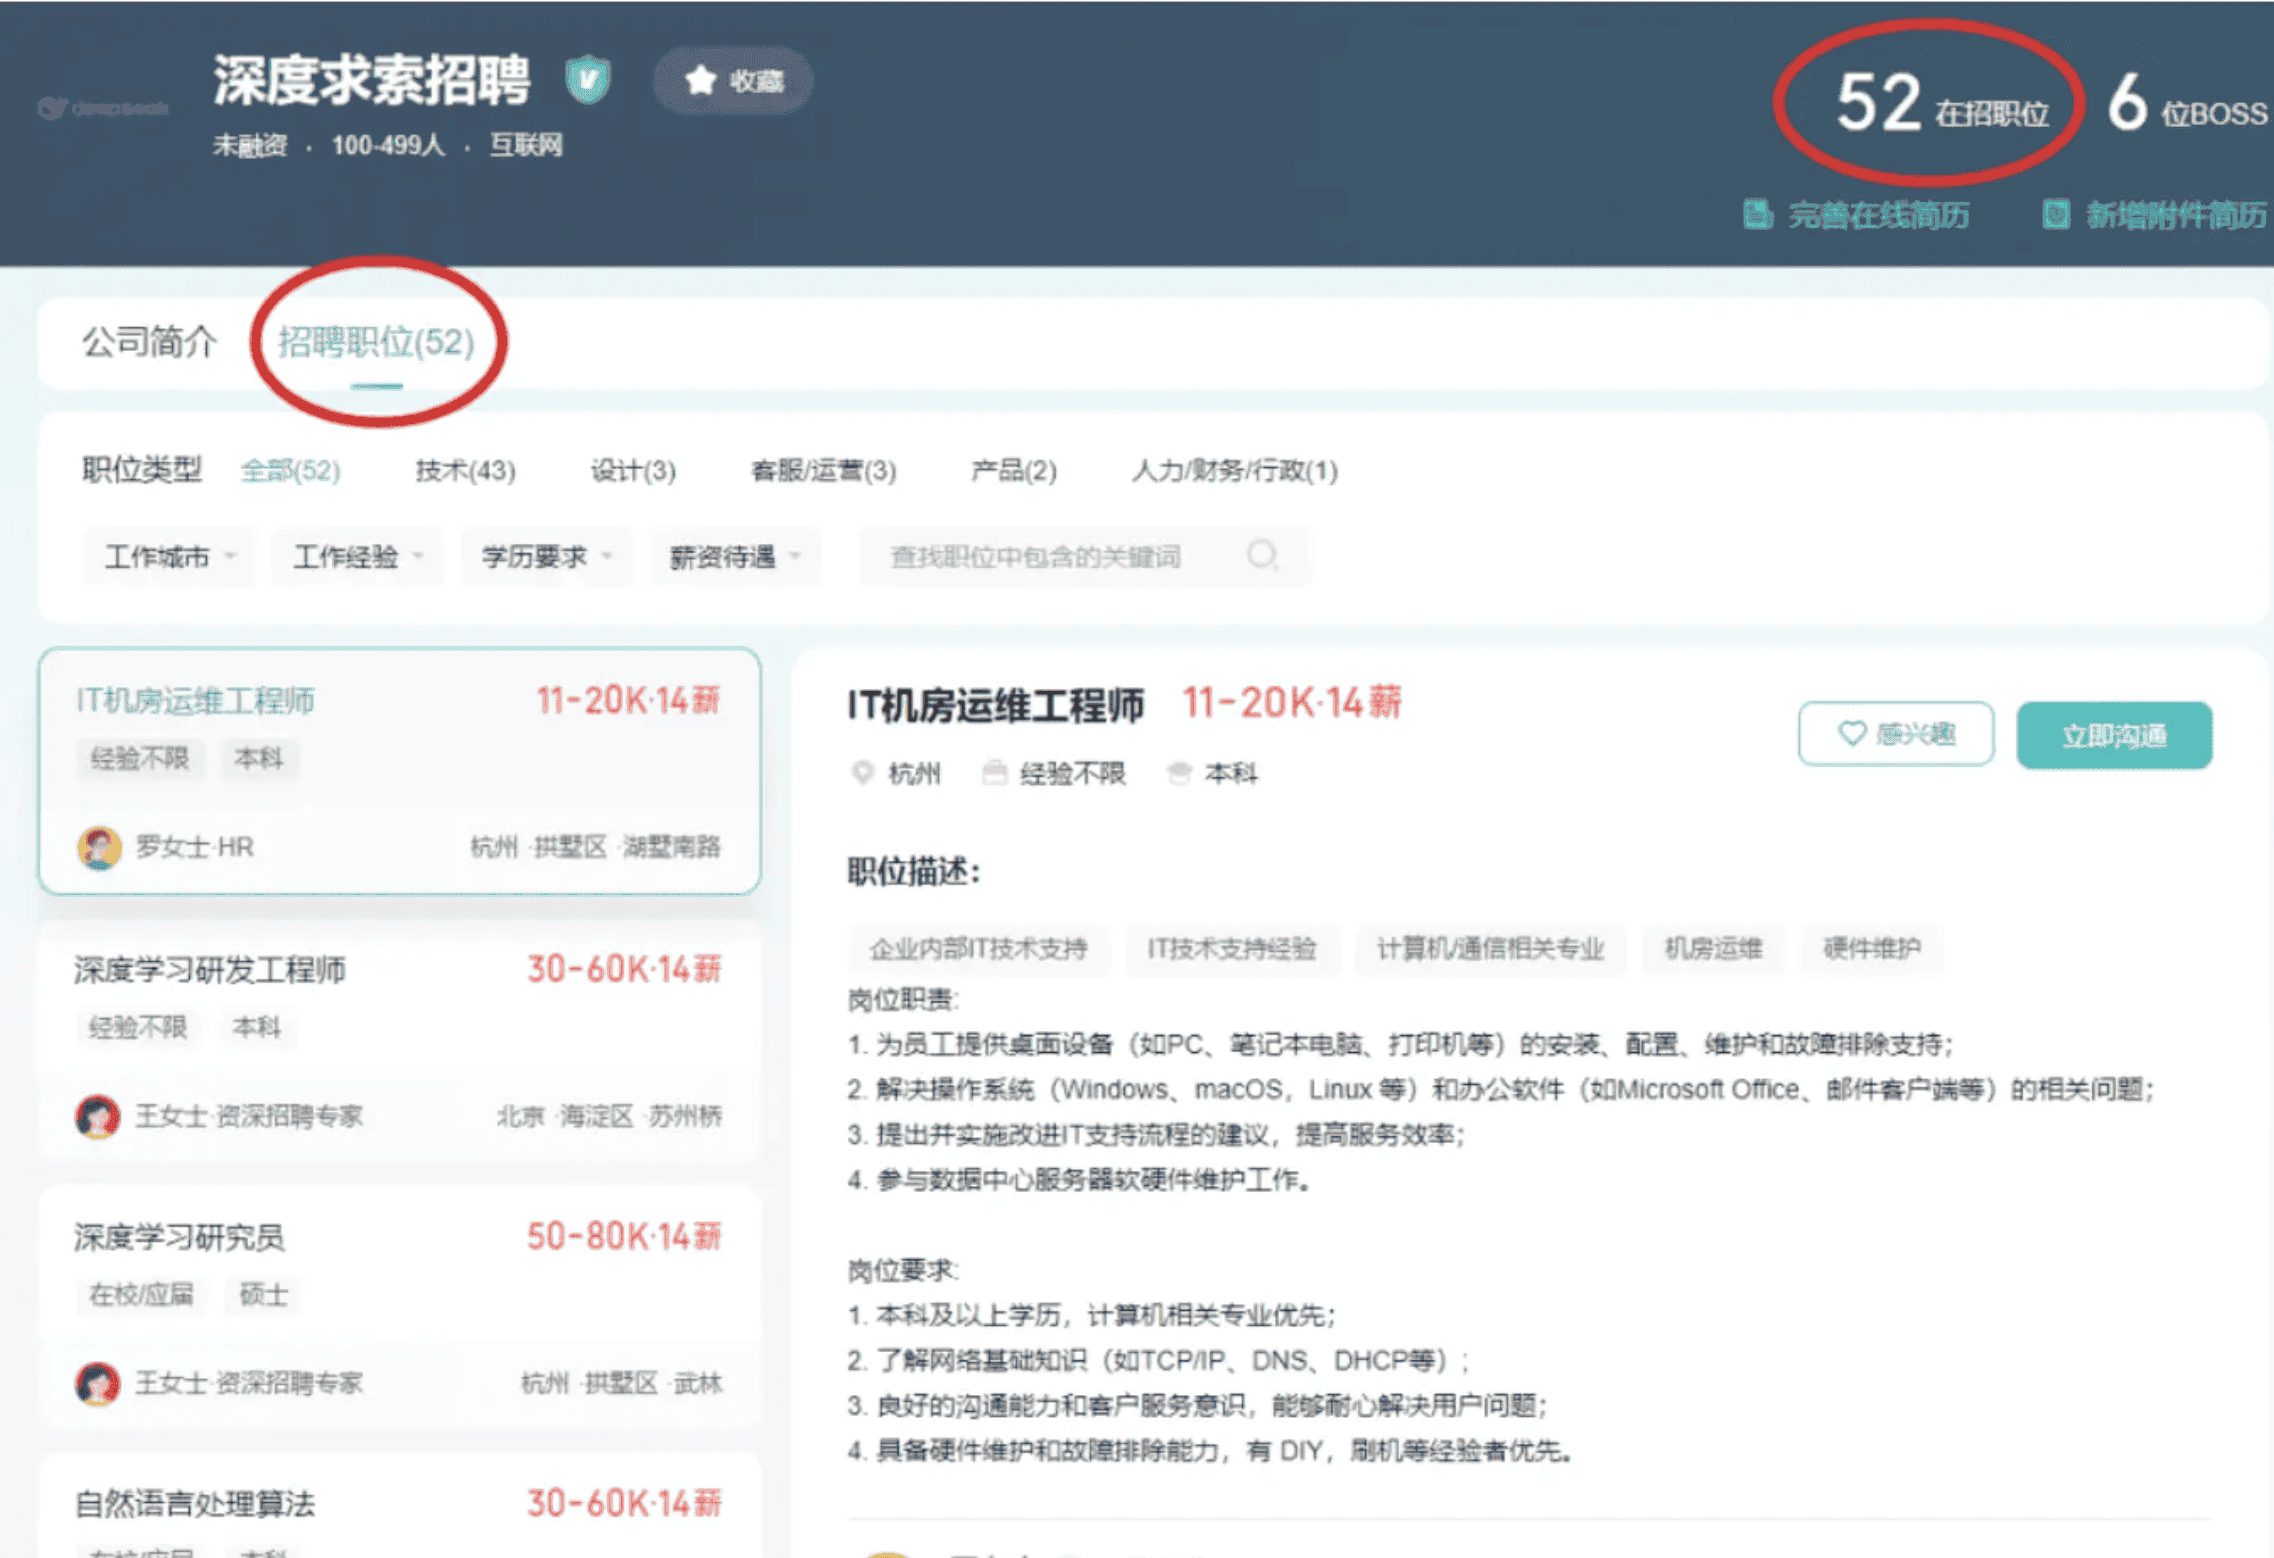
Task: Click the search magnifier icon
Action: pos(1262,555)
